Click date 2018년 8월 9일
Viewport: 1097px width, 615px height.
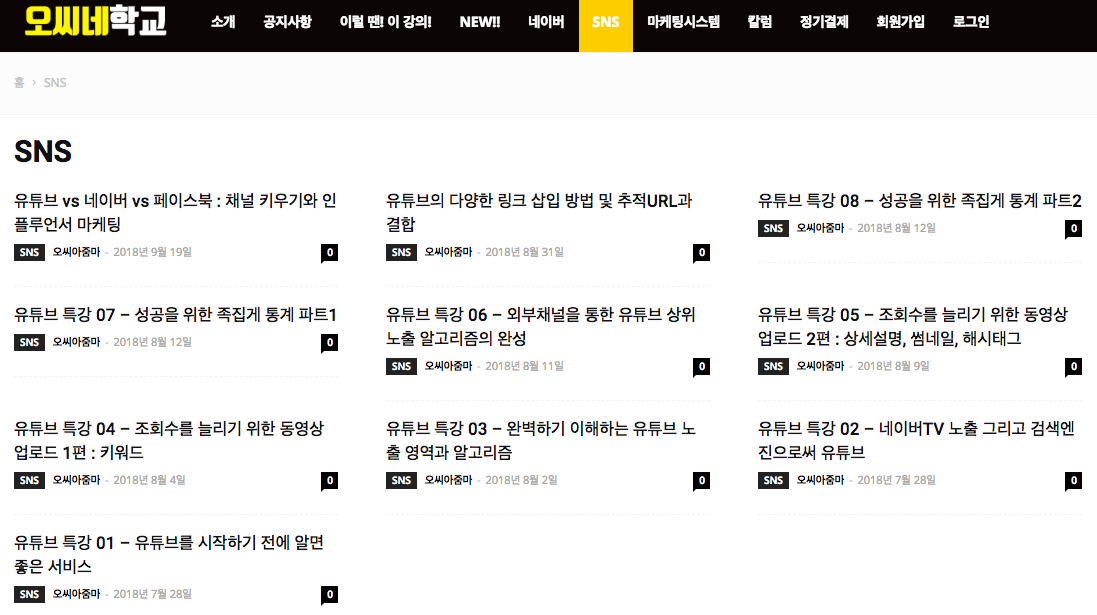893,366
